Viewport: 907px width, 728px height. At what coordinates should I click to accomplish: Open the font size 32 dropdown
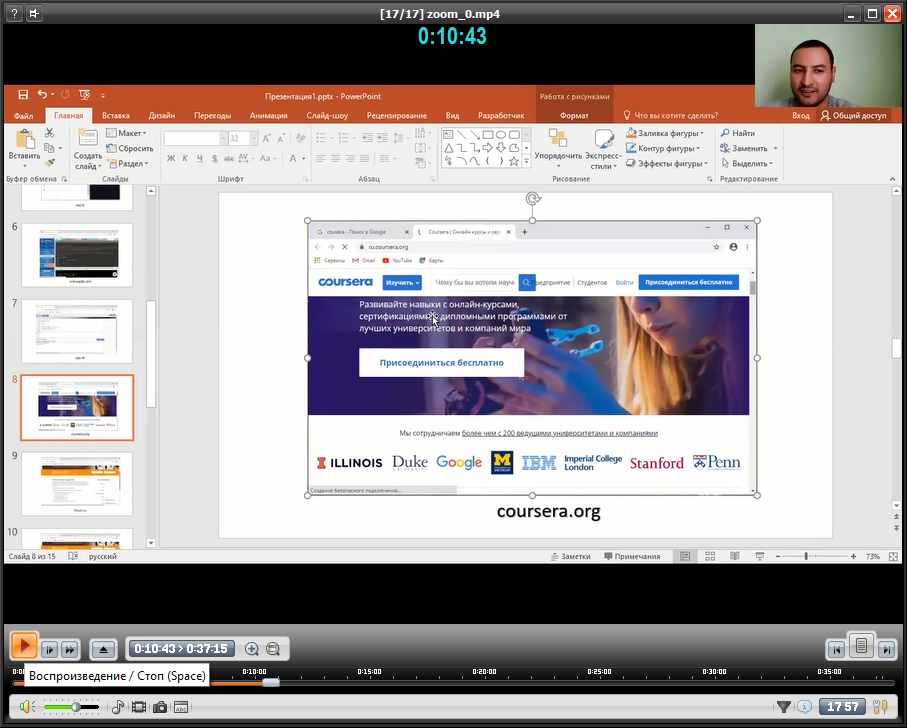point(253,138)
